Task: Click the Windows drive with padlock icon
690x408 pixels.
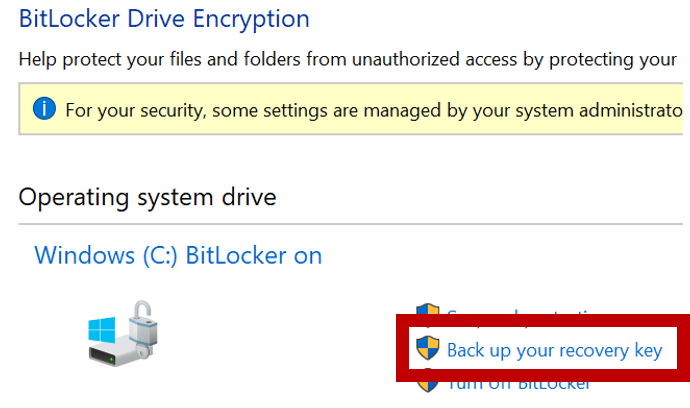Action: pos(123,333)
